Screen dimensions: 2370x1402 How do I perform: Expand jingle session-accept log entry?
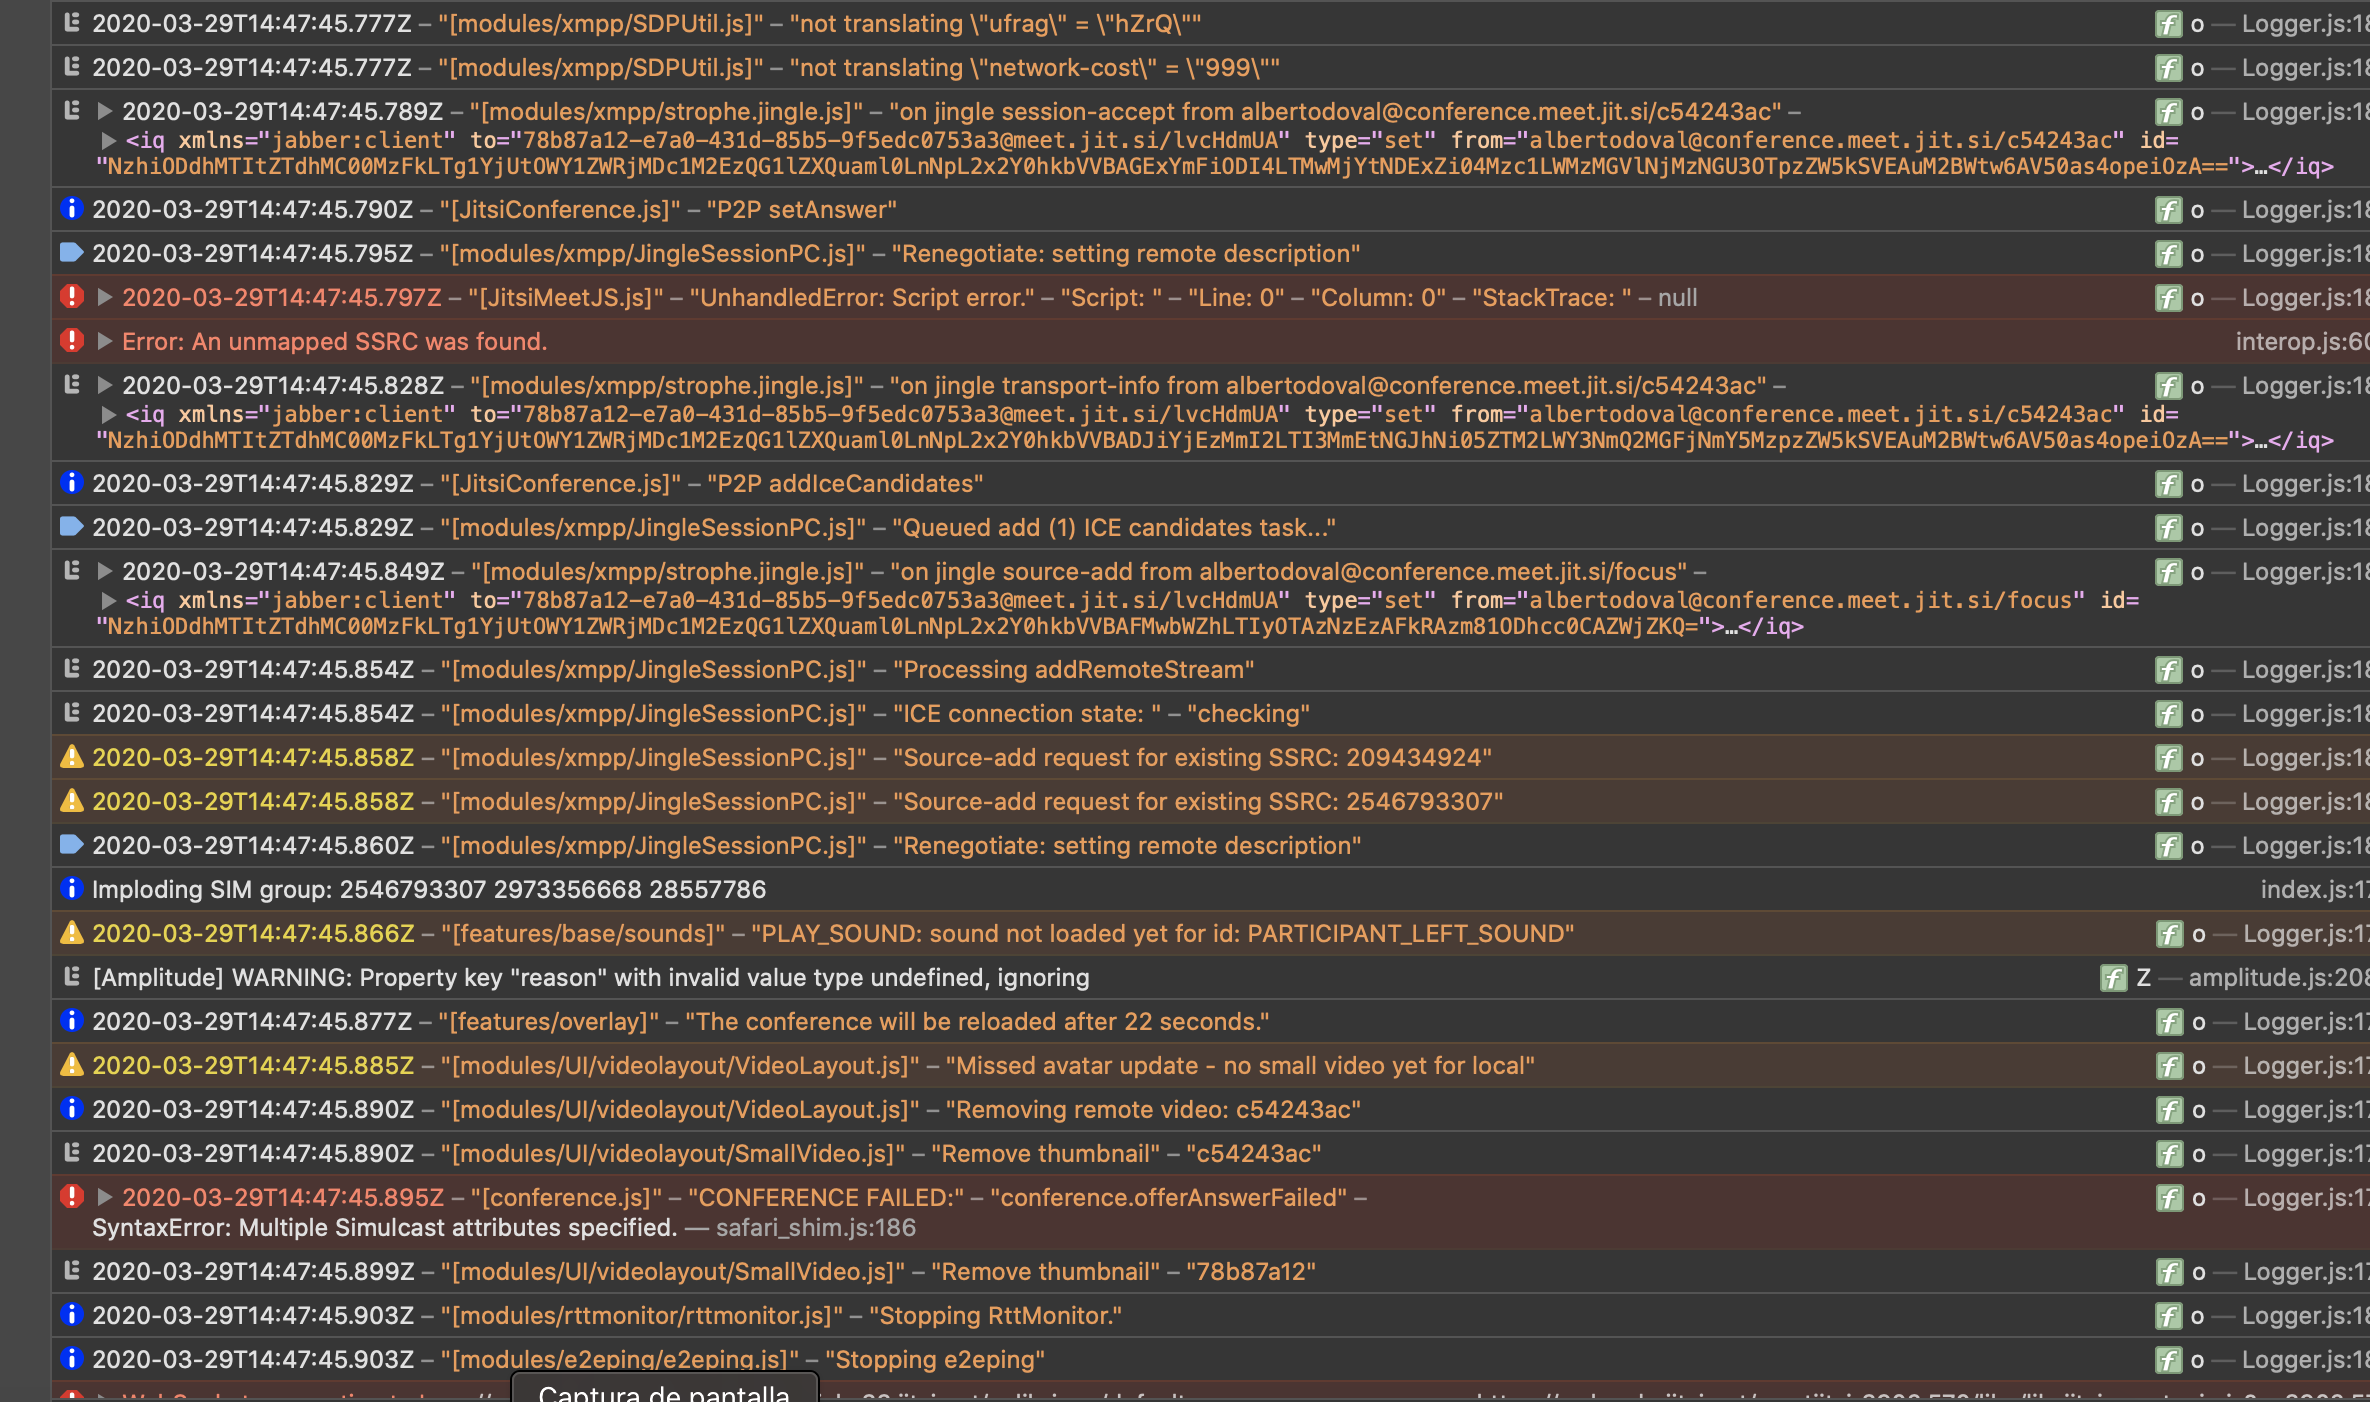104,111
